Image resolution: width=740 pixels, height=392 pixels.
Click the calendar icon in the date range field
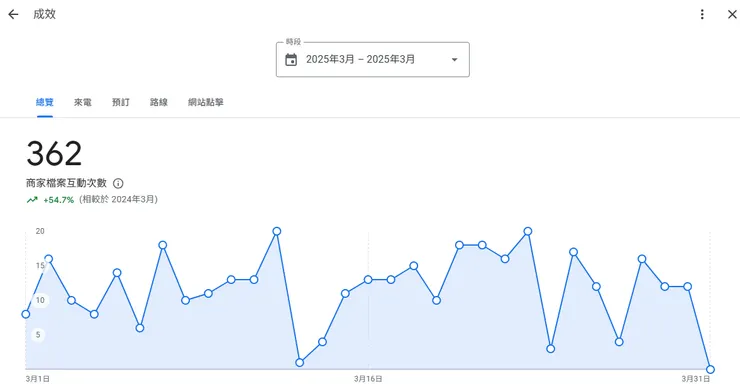point(291,60)
